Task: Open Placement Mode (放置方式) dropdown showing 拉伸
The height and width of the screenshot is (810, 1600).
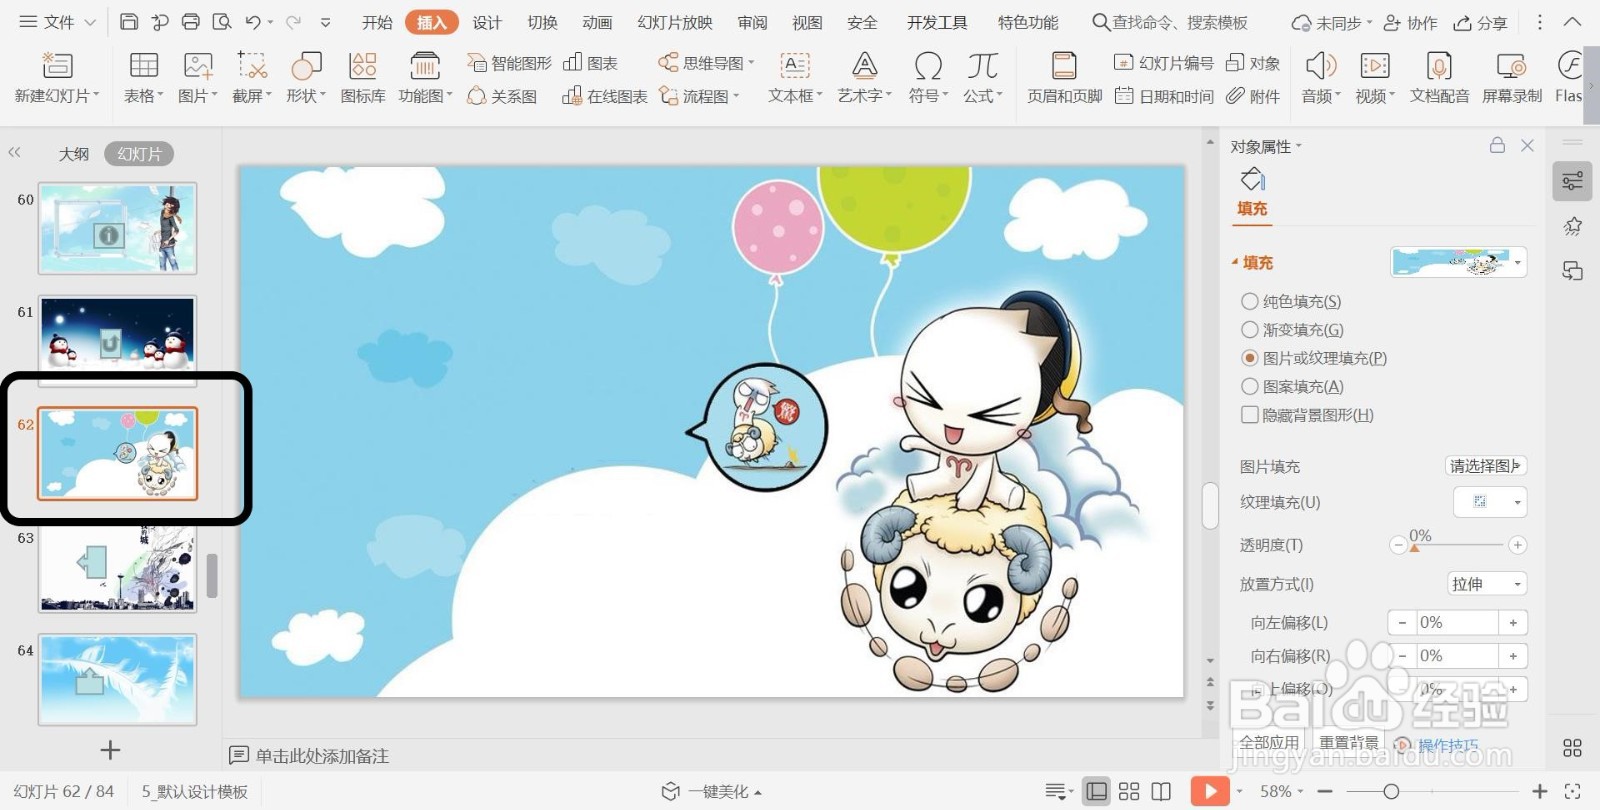Action: (1486, 584)
